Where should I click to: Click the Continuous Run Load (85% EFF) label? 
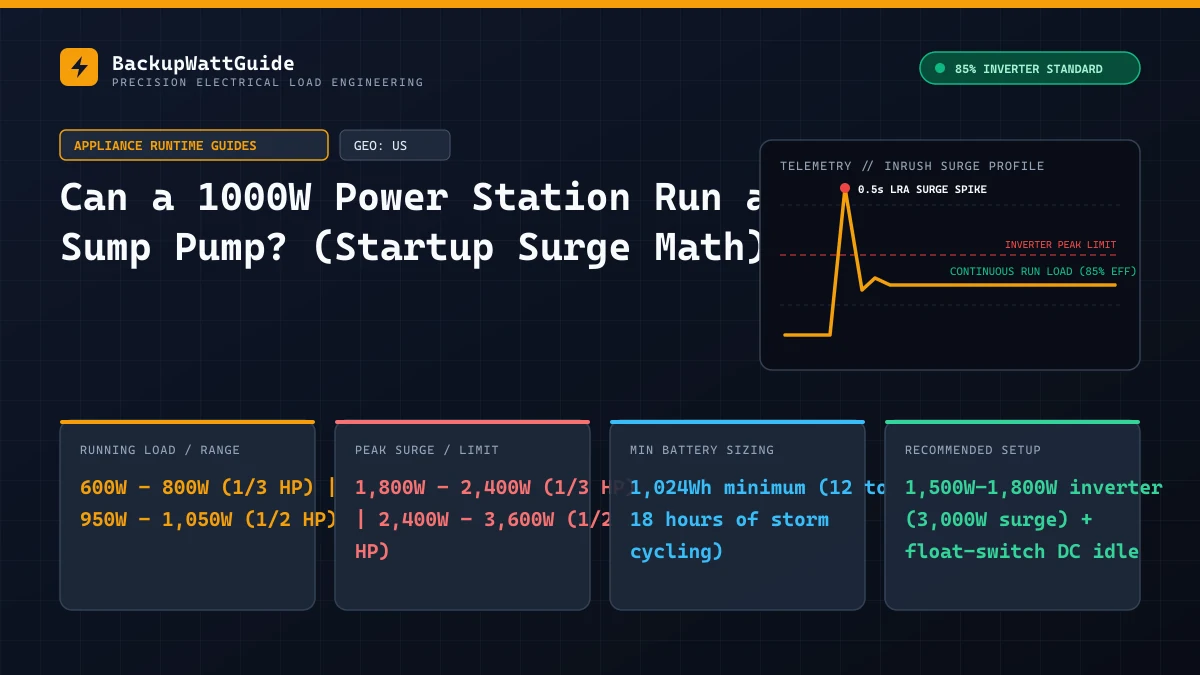tap(1043, 271)
